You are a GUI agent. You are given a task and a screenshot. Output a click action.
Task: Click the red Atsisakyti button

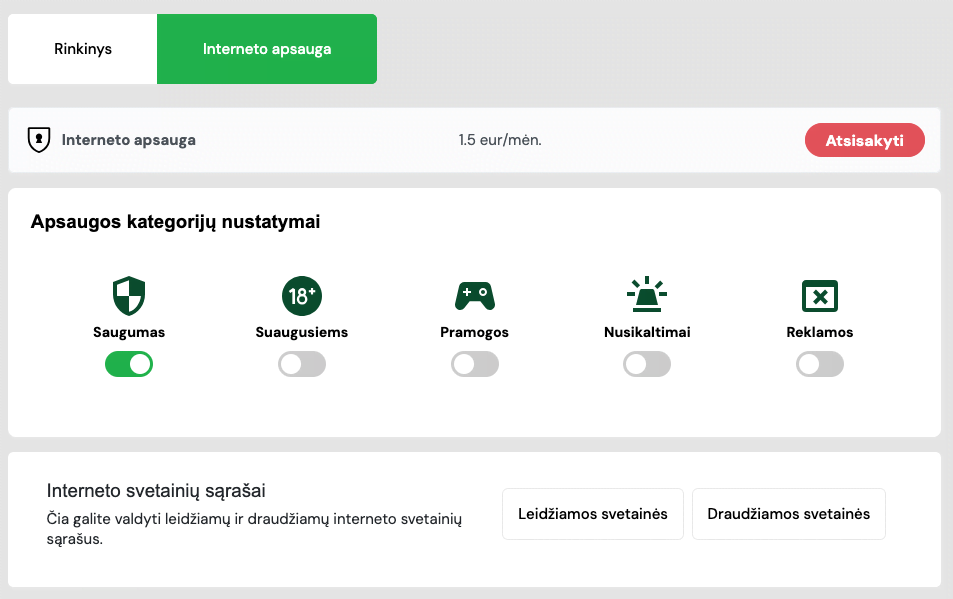[x=864, y=140]
